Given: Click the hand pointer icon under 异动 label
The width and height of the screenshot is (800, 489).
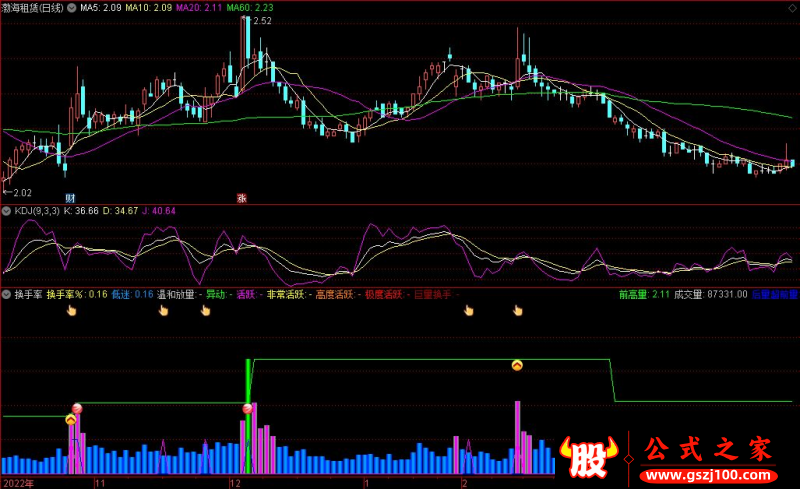Looking at the screenshot, I should pos(205,311).
